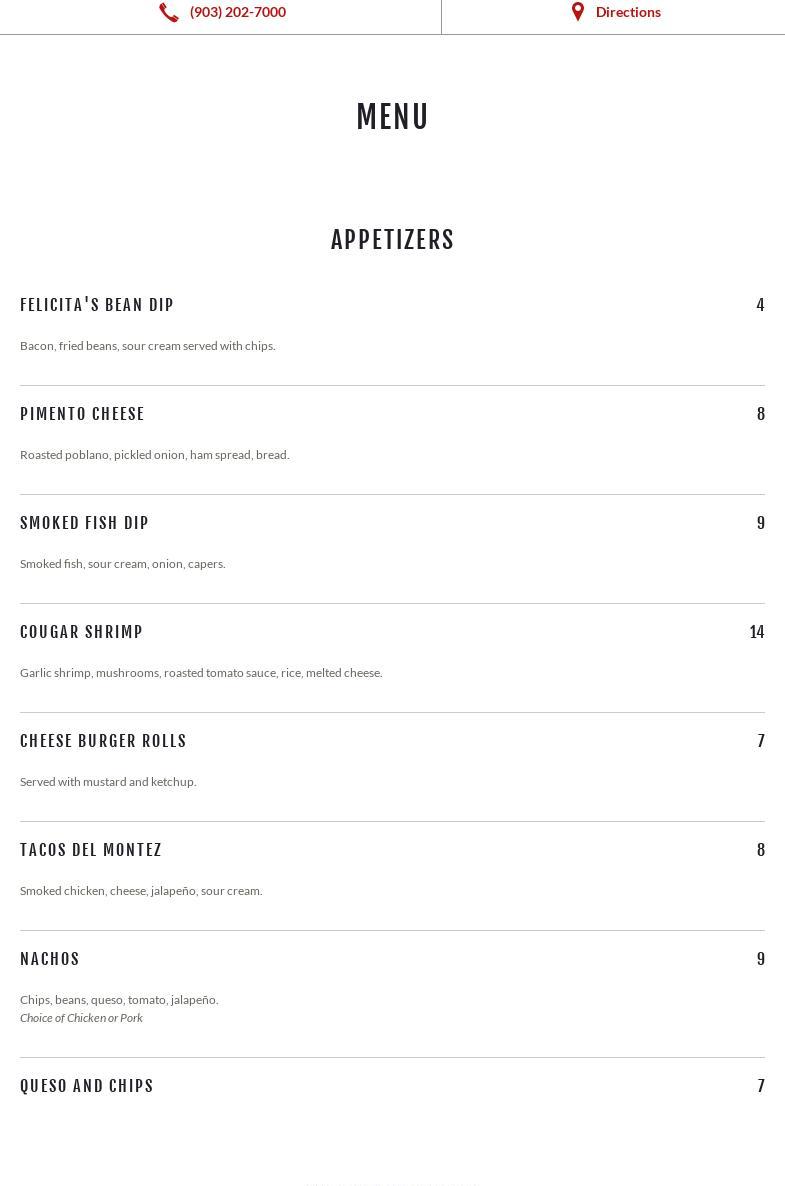Click the Pimento Cheese description text

154,455
